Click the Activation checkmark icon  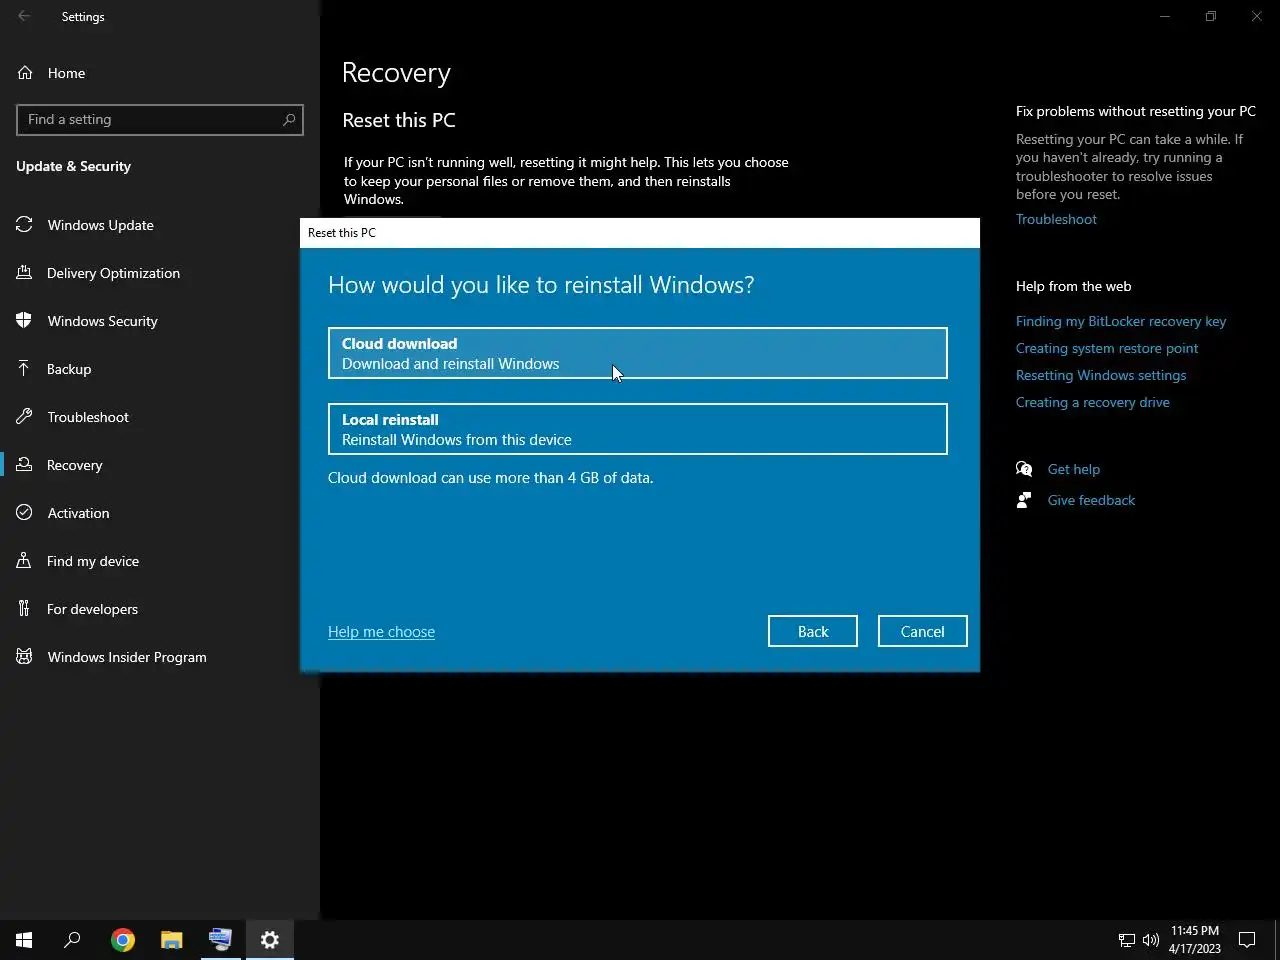[x=24, y=513]
